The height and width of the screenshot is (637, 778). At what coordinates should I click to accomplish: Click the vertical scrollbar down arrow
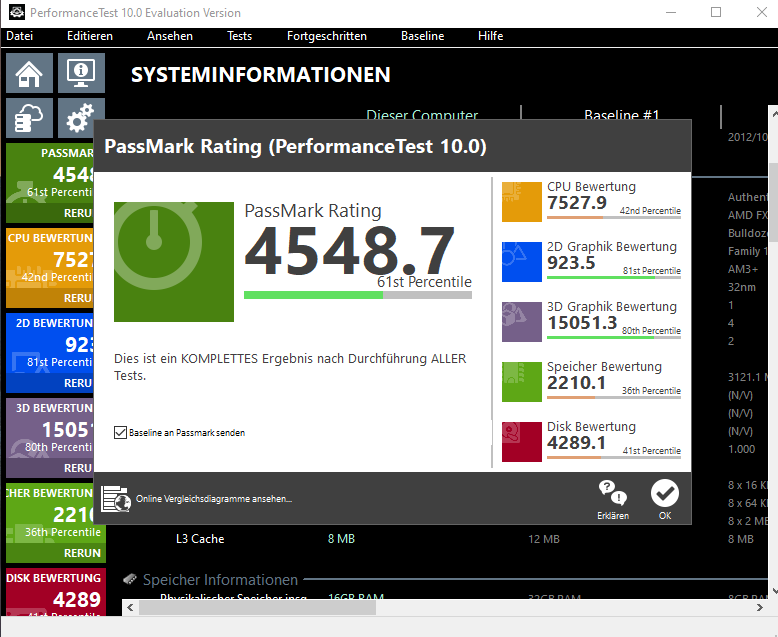tap(774, 591)
